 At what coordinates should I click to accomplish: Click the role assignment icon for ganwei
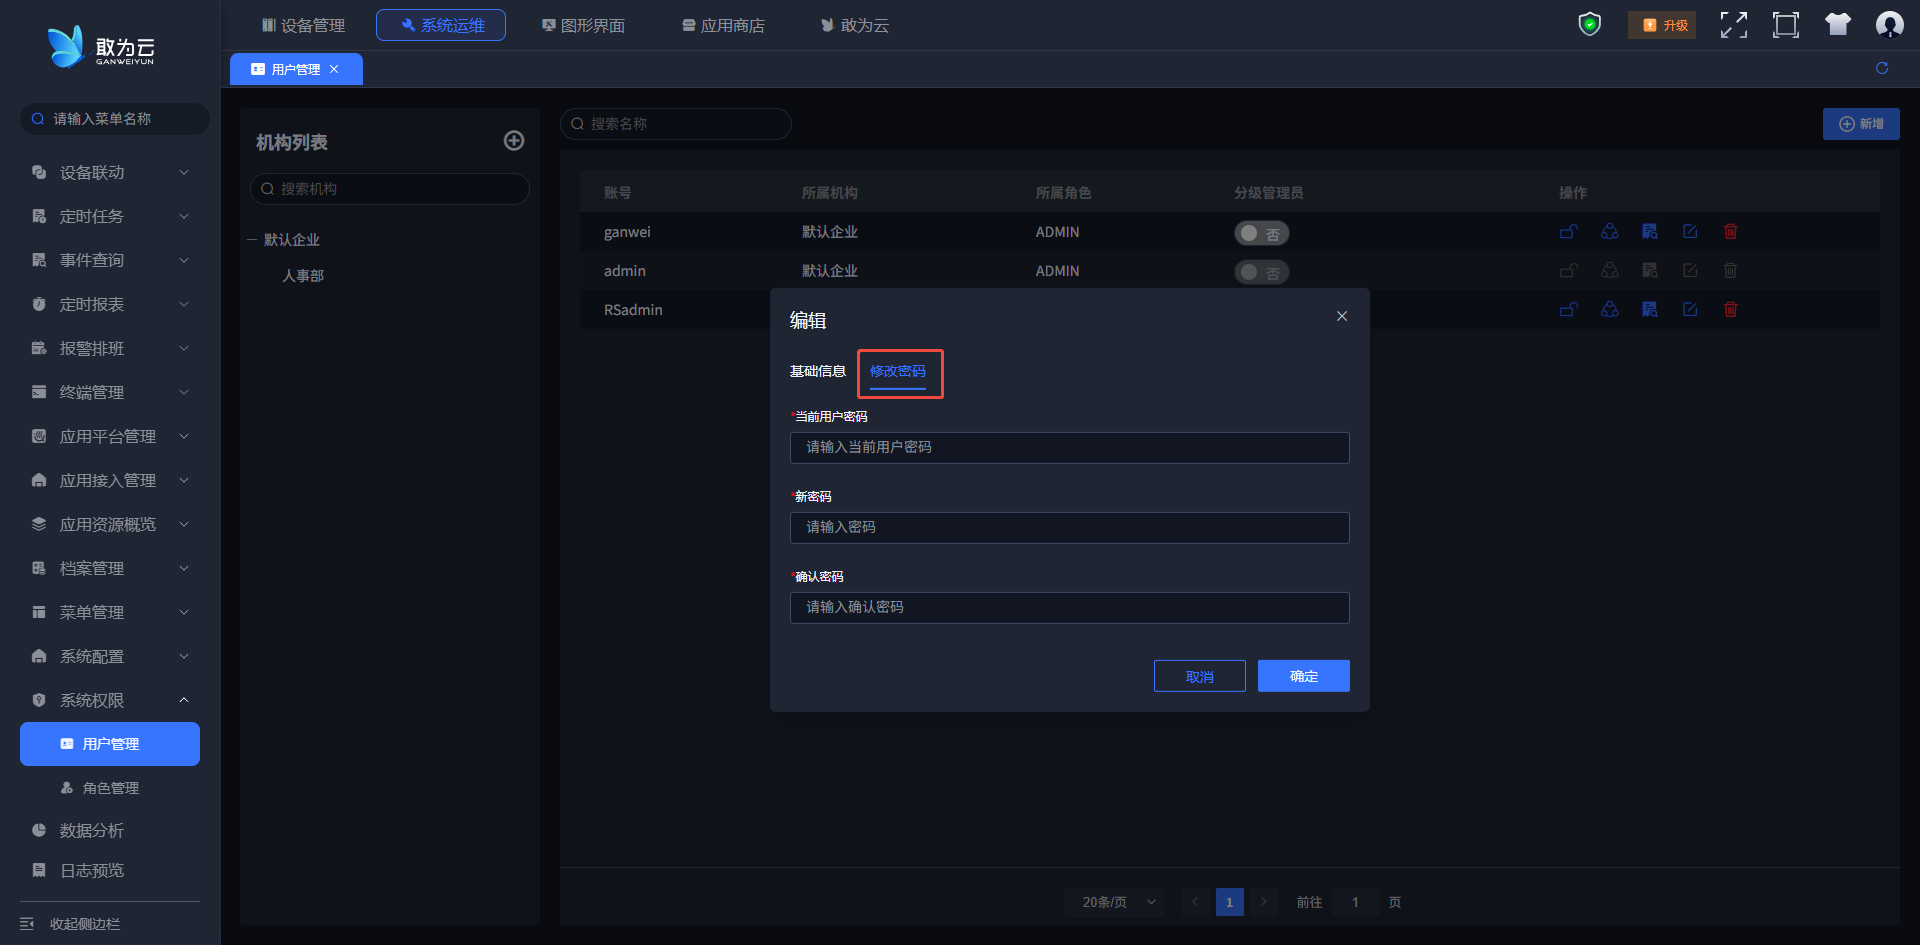click(1610, 232)
